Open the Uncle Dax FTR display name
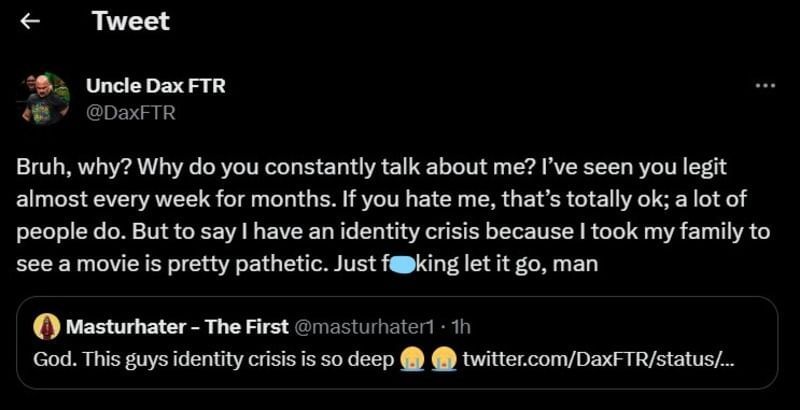Image resolution: width=800 pixels, height=410 pixels. tap(155, 86)
